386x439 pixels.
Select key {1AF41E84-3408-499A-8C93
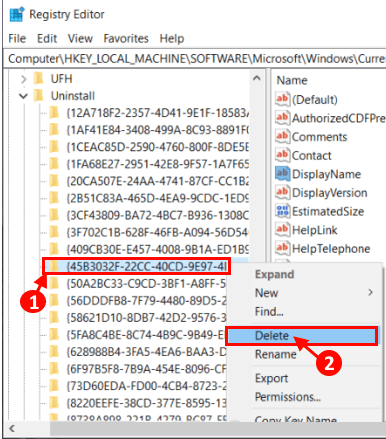[x=158, y=130]
